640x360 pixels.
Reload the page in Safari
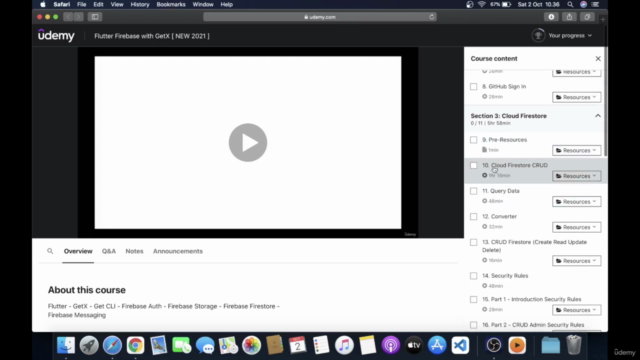(x=431, y=17)
